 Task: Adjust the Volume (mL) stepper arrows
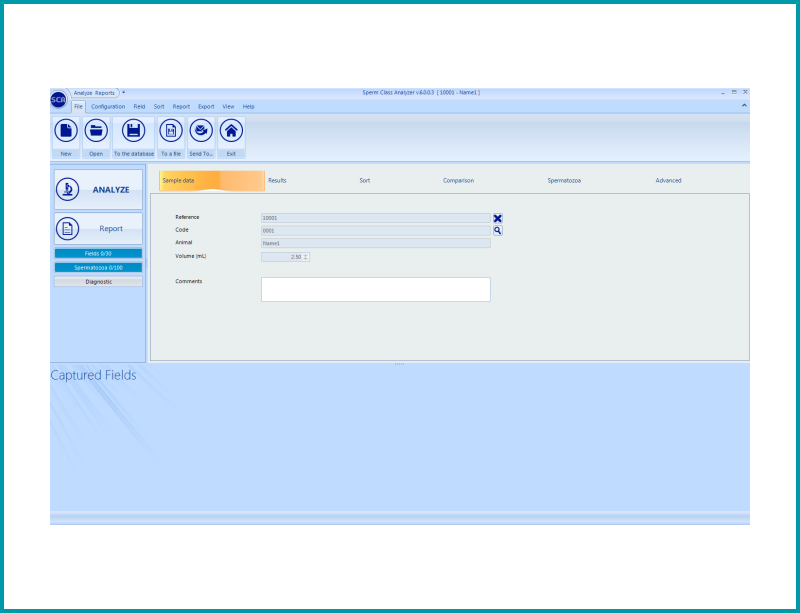pos(306,257)
